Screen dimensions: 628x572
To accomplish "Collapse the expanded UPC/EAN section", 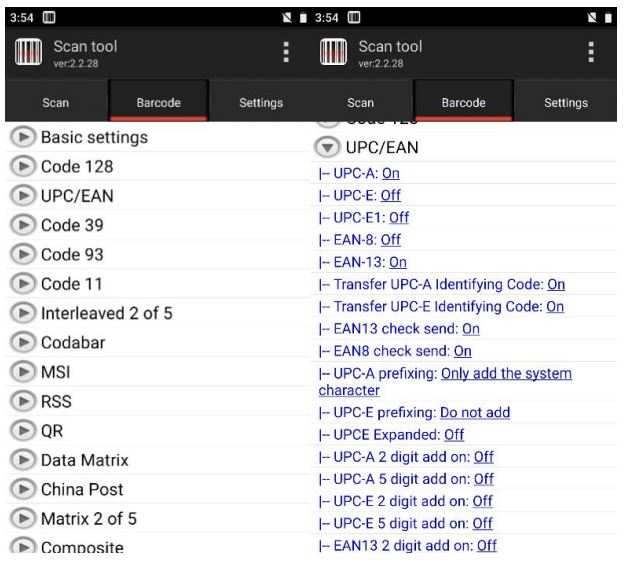I will [325, 147].
